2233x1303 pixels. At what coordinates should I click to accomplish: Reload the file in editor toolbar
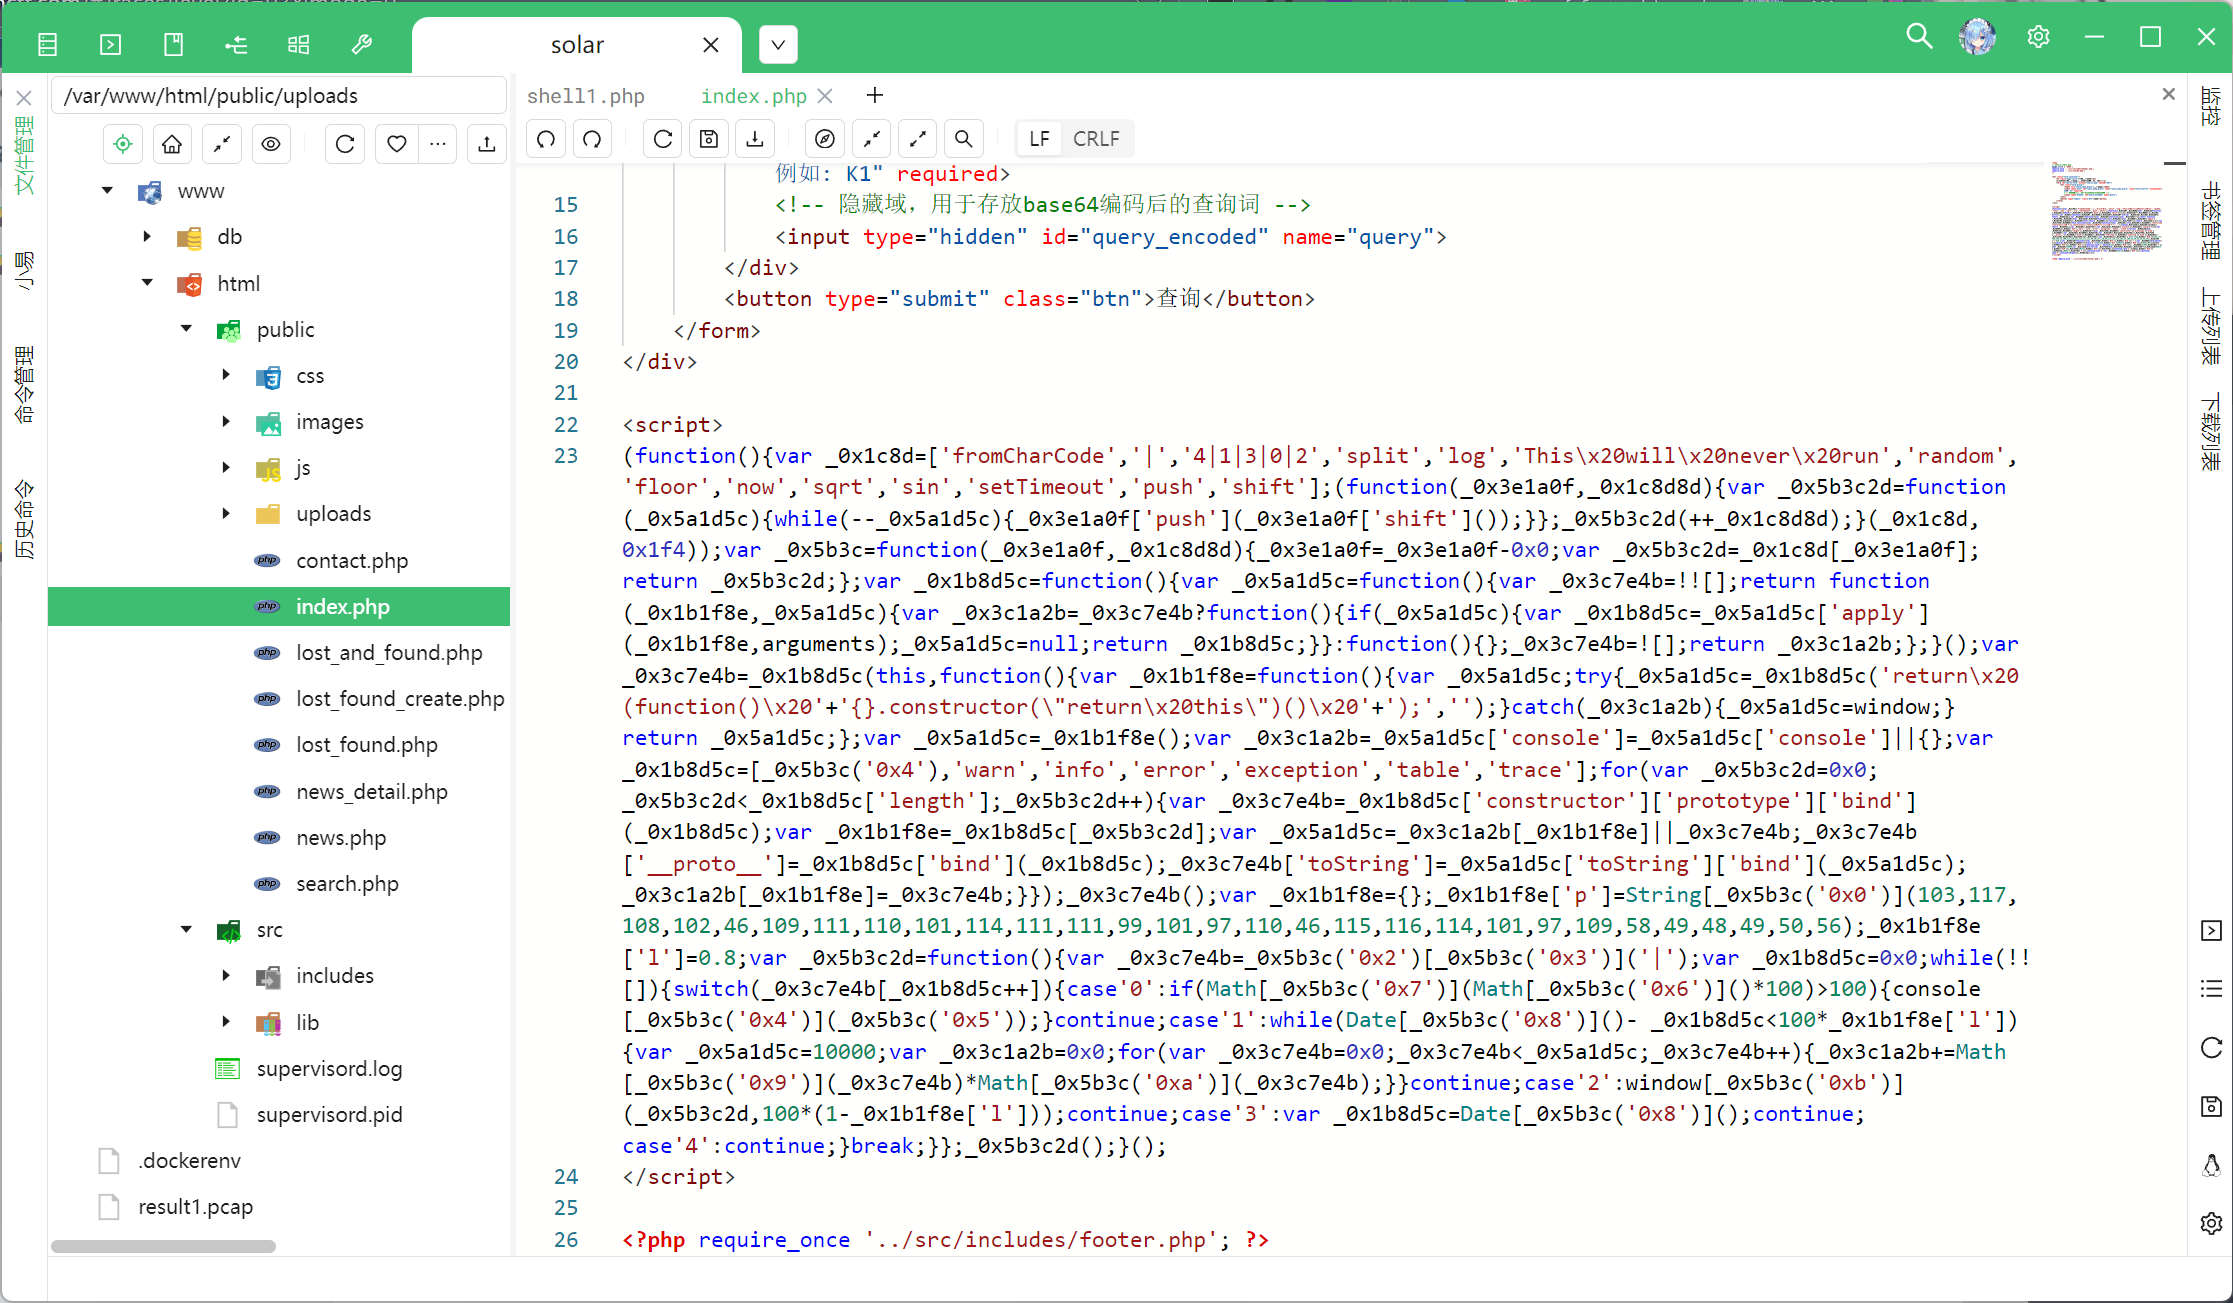[x=663, y=139]
